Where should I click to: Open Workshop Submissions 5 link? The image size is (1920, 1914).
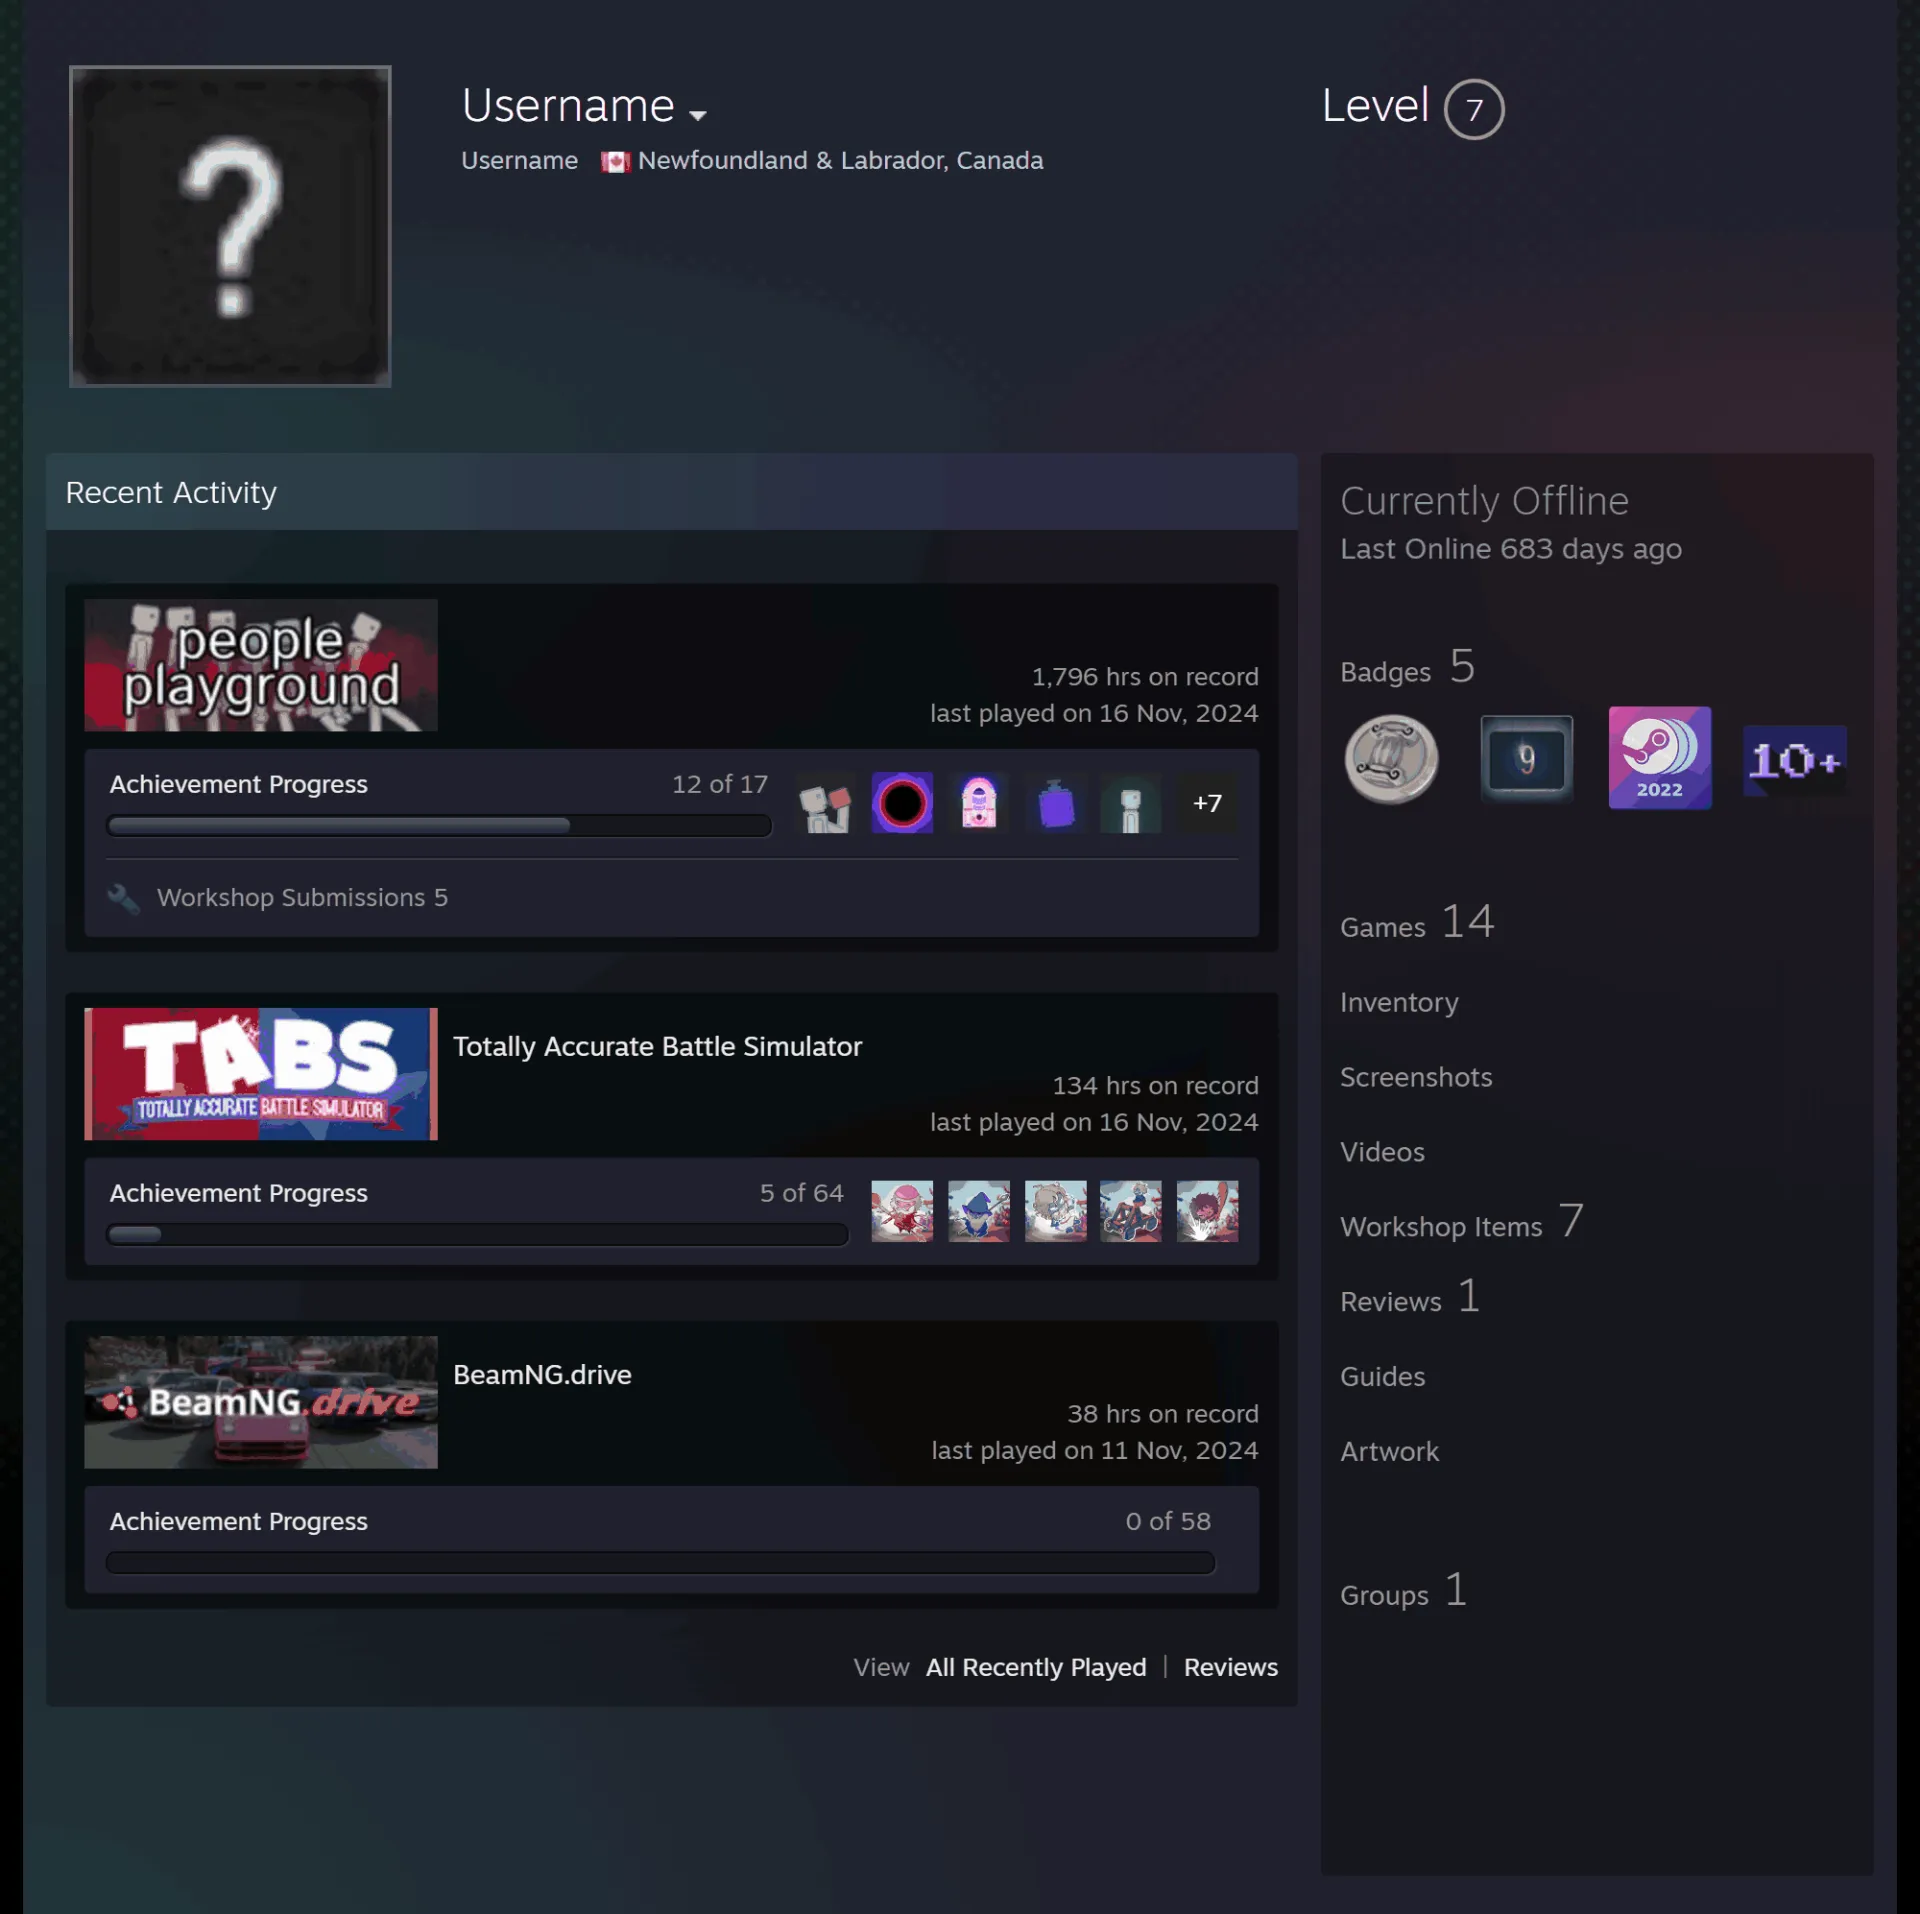click(302, 898)
